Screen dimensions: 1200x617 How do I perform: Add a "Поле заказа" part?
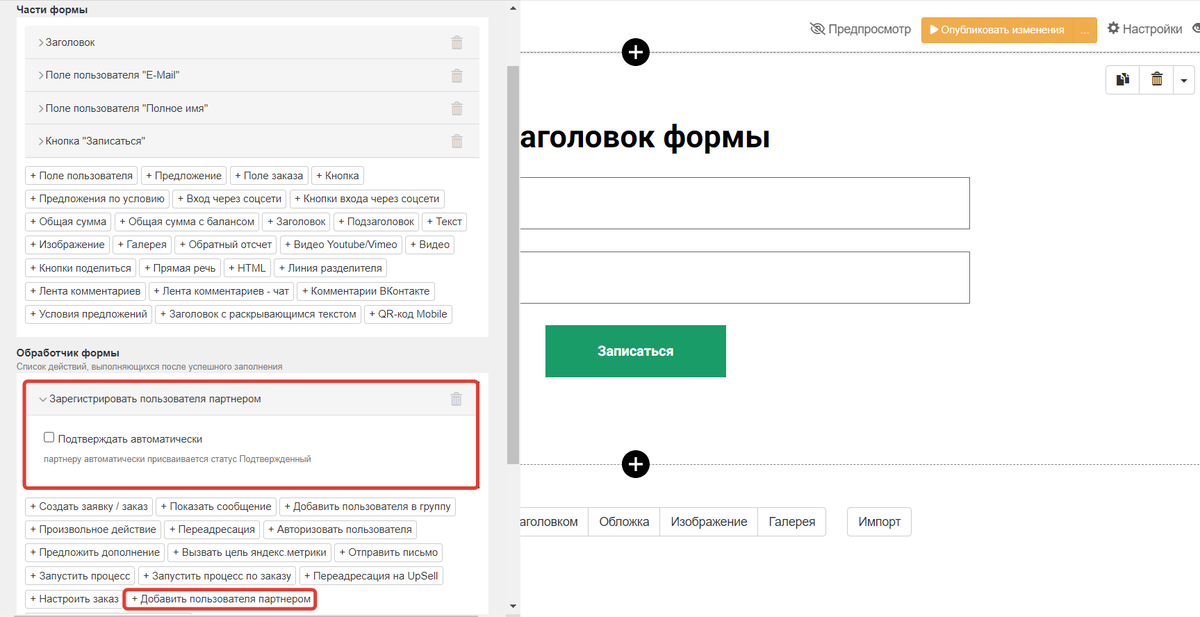point(269,176)
